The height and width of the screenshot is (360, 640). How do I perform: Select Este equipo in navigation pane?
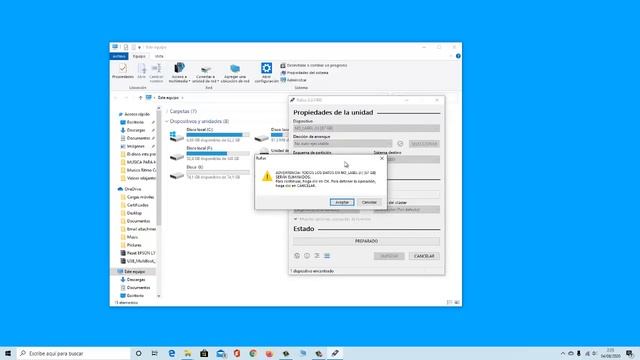(134, 271)
